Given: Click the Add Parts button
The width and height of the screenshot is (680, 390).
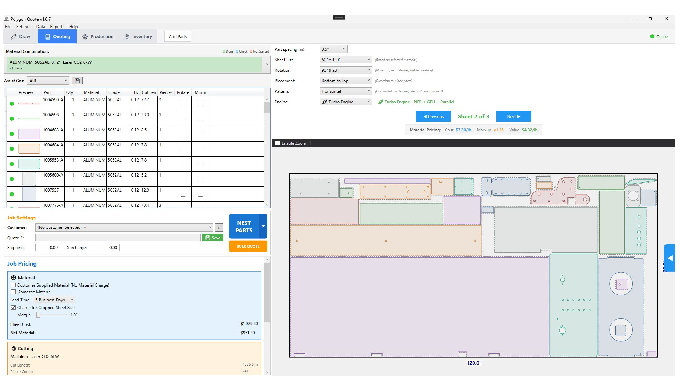Looking at the screenshot, I should click(x=177, y=36).
